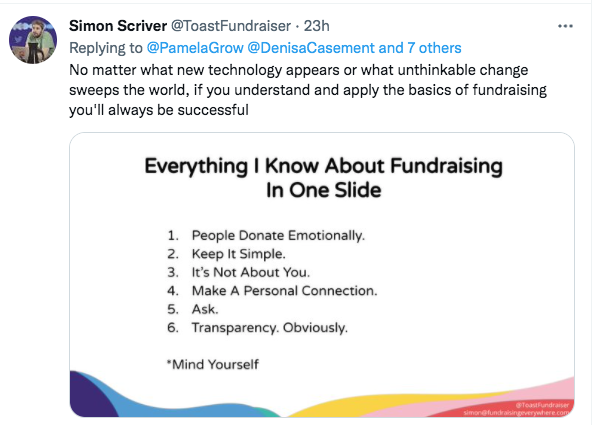The image size is (593, 425).
Task: Click 'Make A Personal Connection' list item
Action: pos(284,291)
